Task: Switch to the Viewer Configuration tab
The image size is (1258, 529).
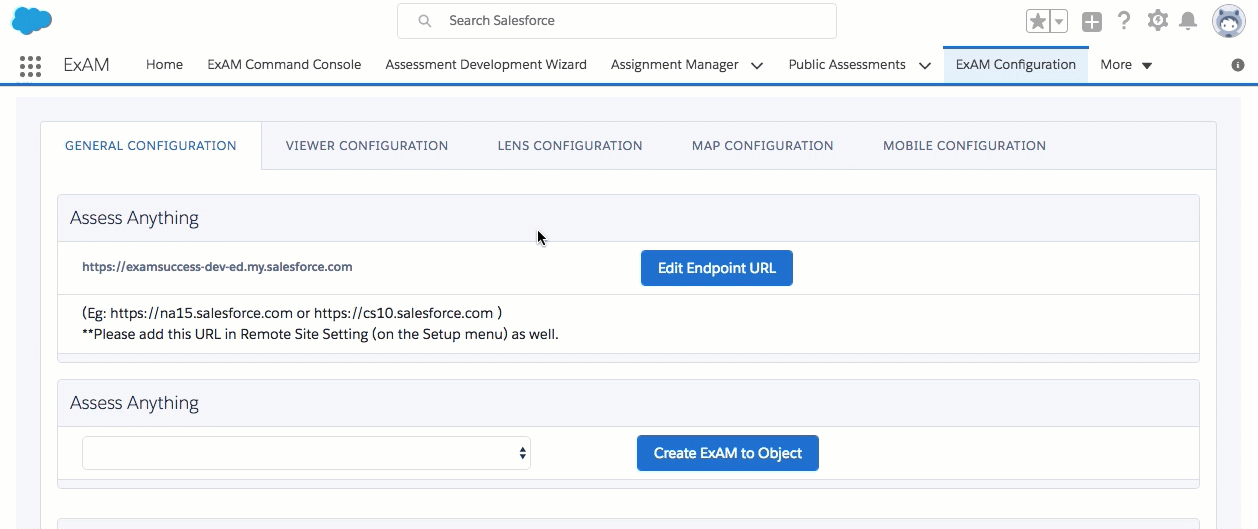Action: click(x=367, y=146)
